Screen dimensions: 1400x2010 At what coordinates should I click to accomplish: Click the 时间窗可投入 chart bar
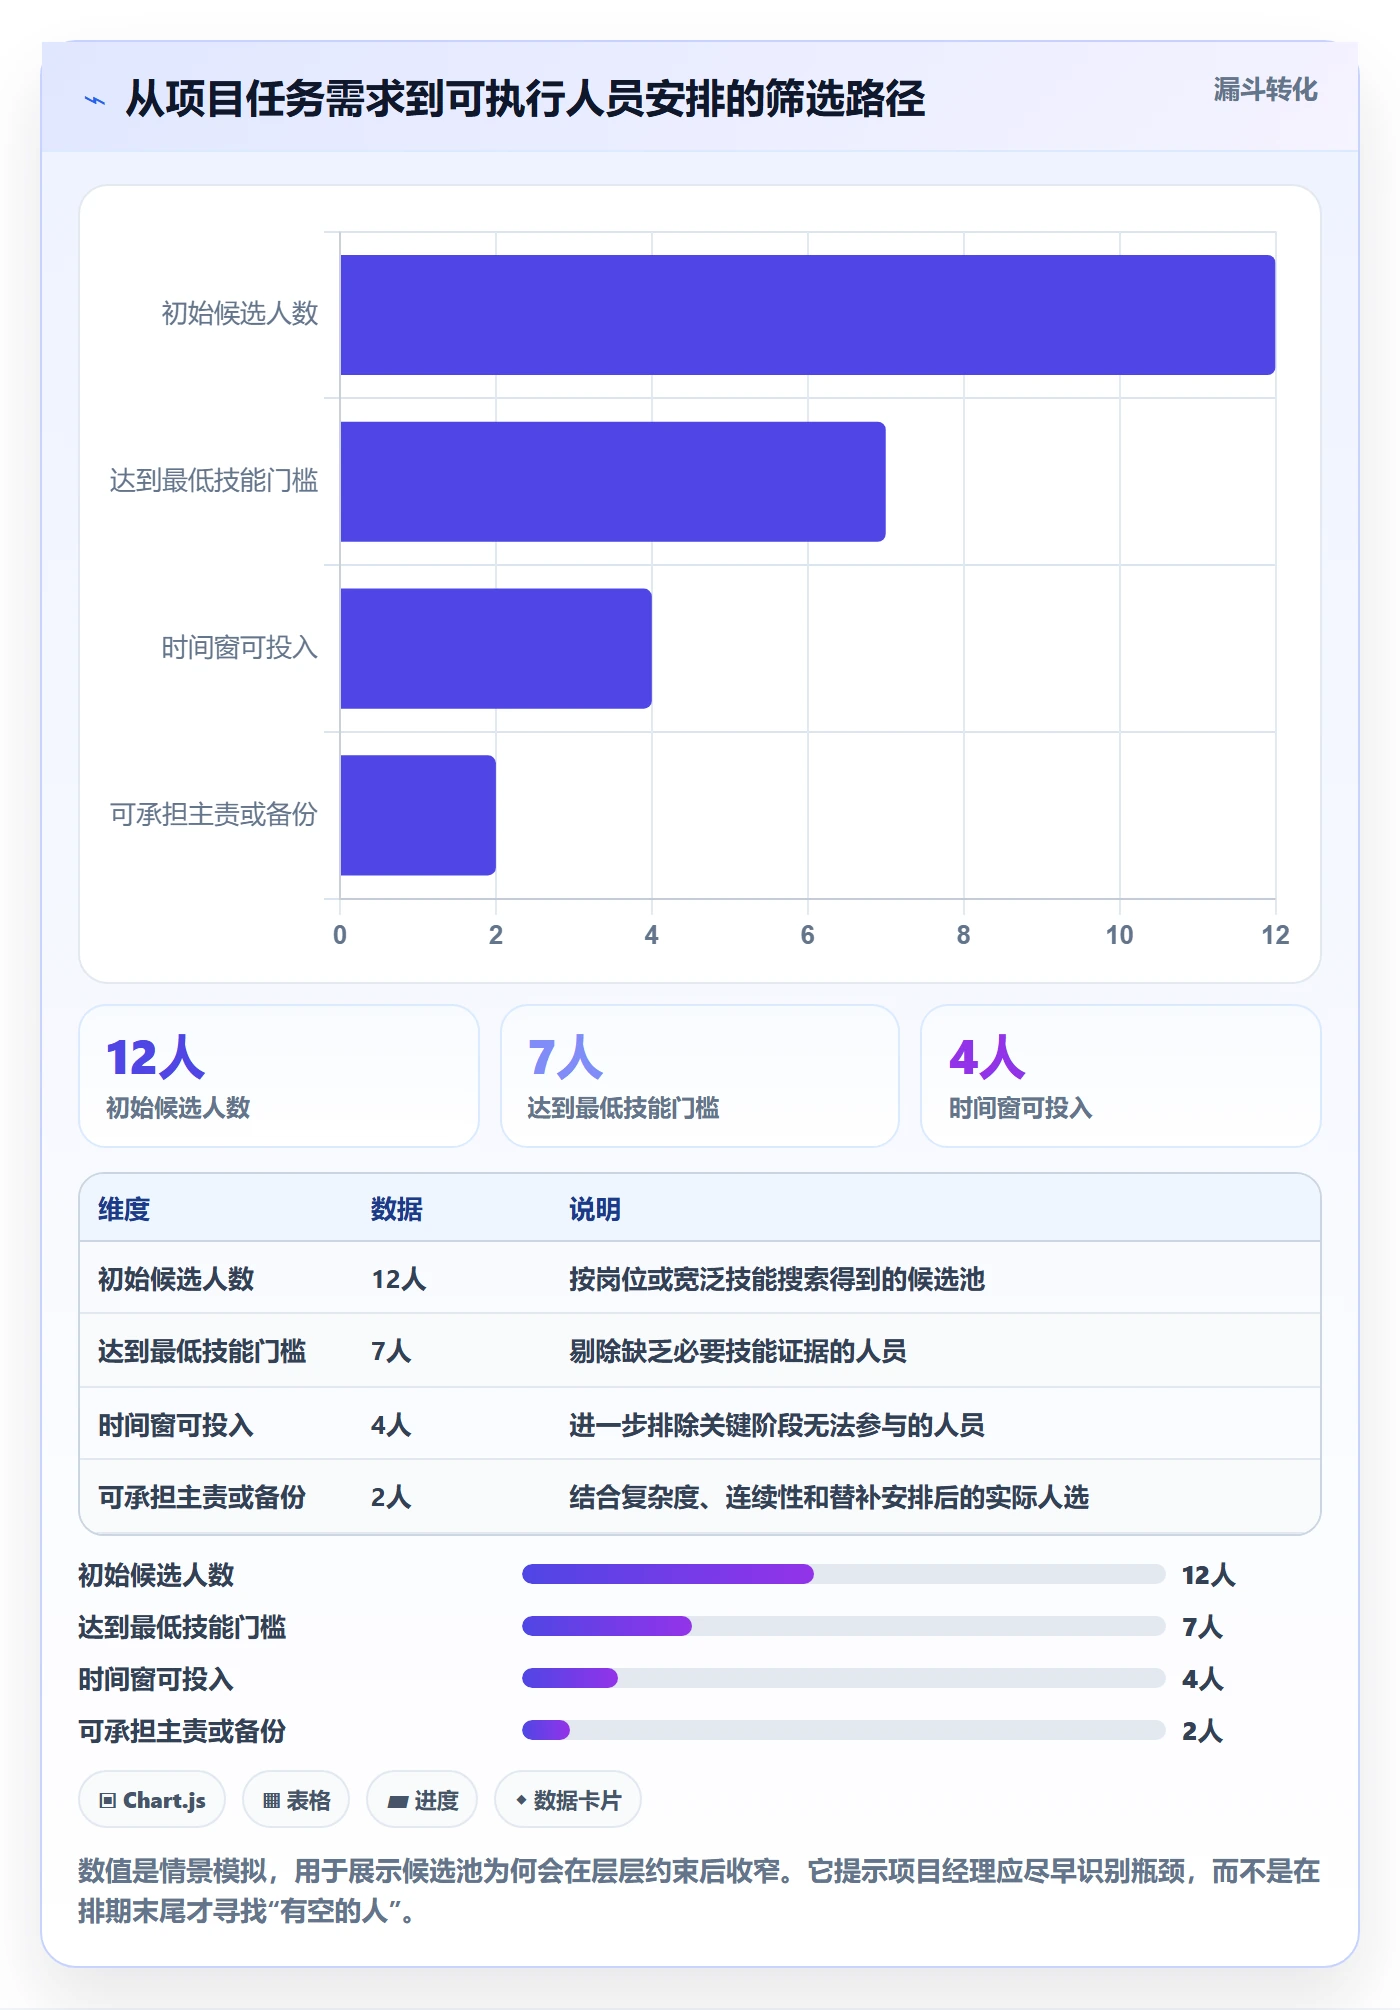496,649
